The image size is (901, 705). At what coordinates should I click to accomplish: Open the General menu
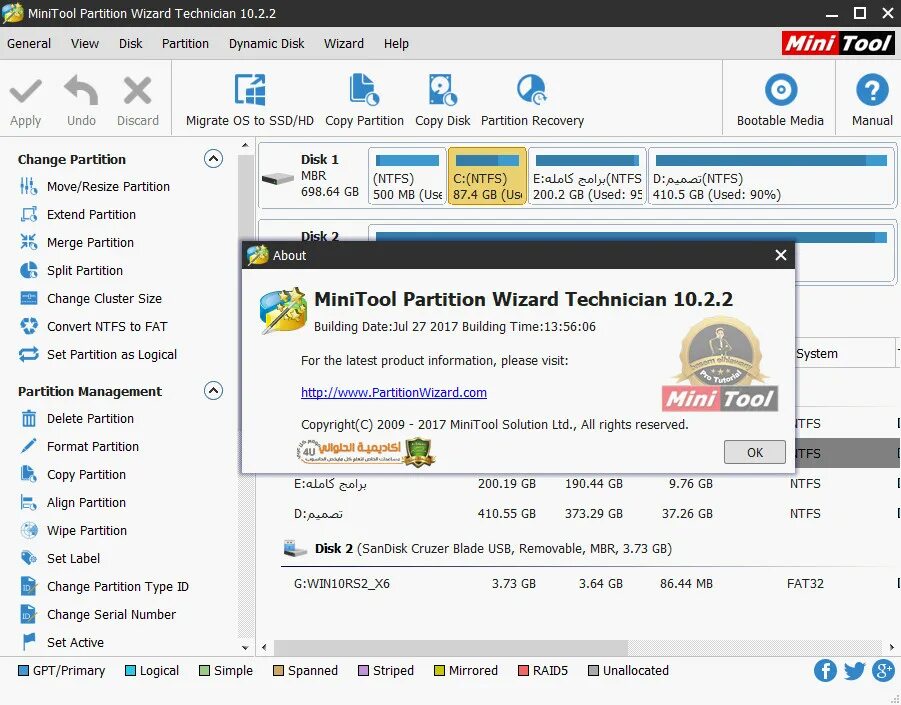pos(29,44)
